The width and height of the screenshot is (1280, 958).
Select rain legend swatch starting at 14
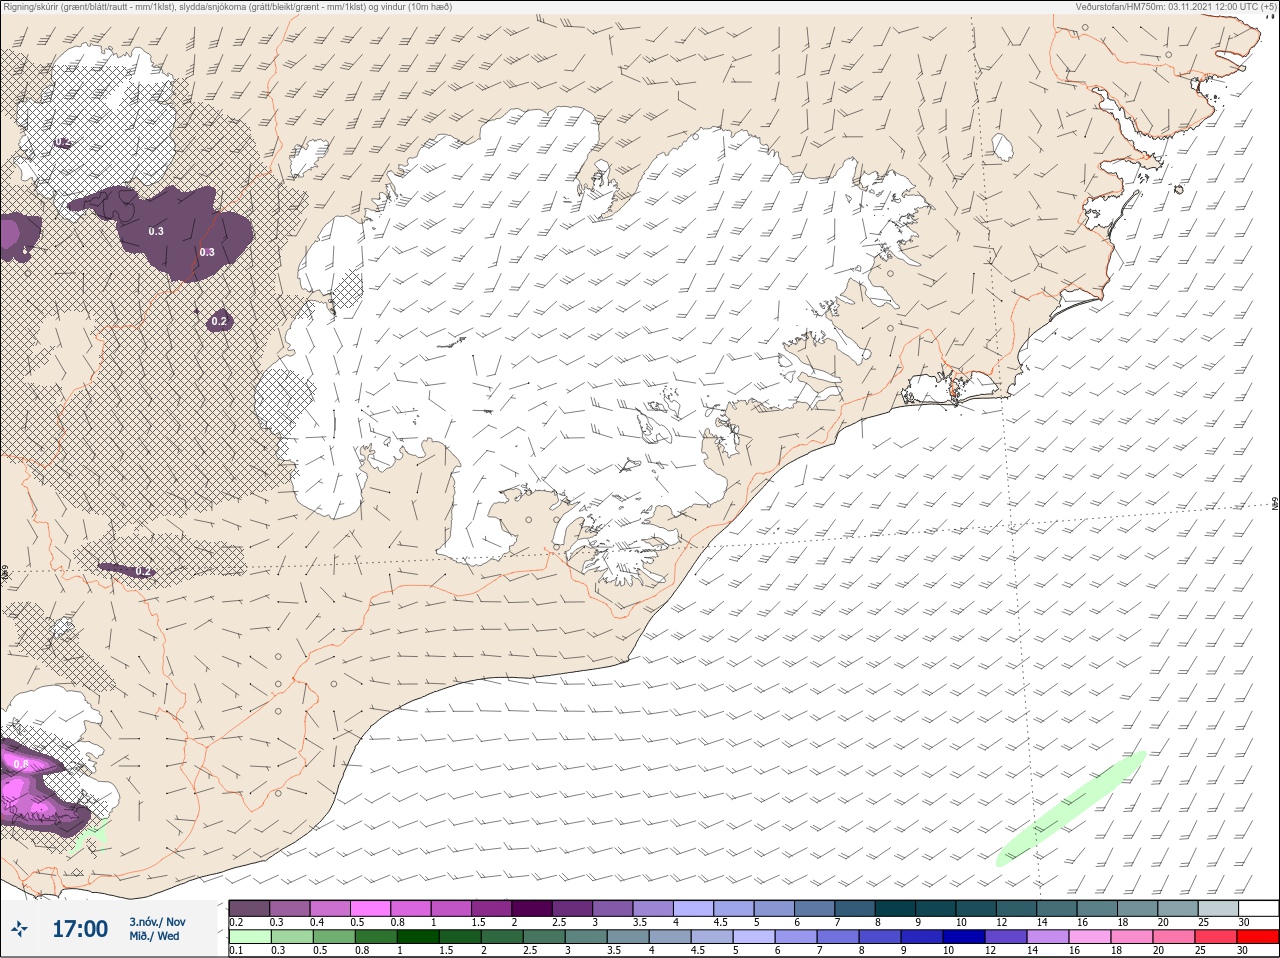1047,937
